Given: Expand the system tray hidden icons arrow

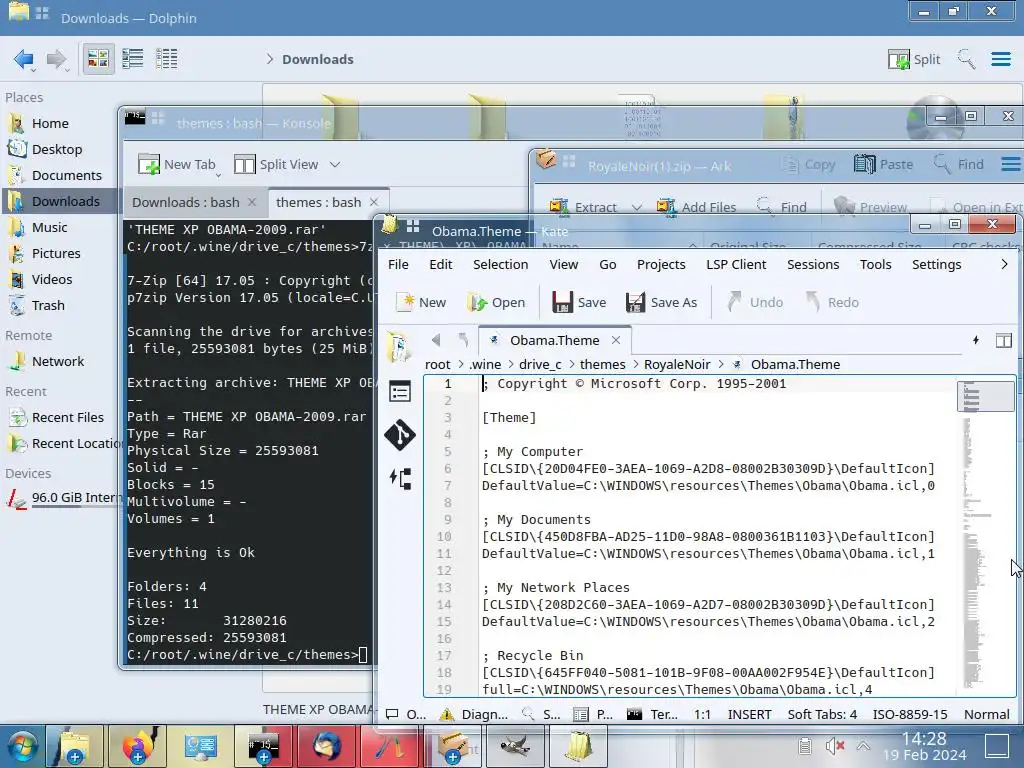Looking at the screenshot, I should (x=863, y=746).
